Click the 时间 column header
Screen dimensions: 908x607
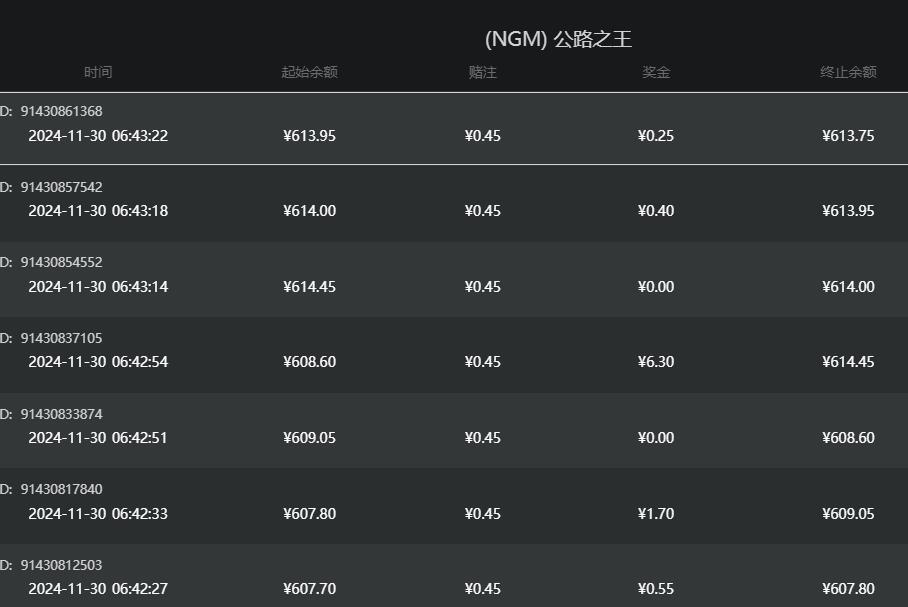98,72
